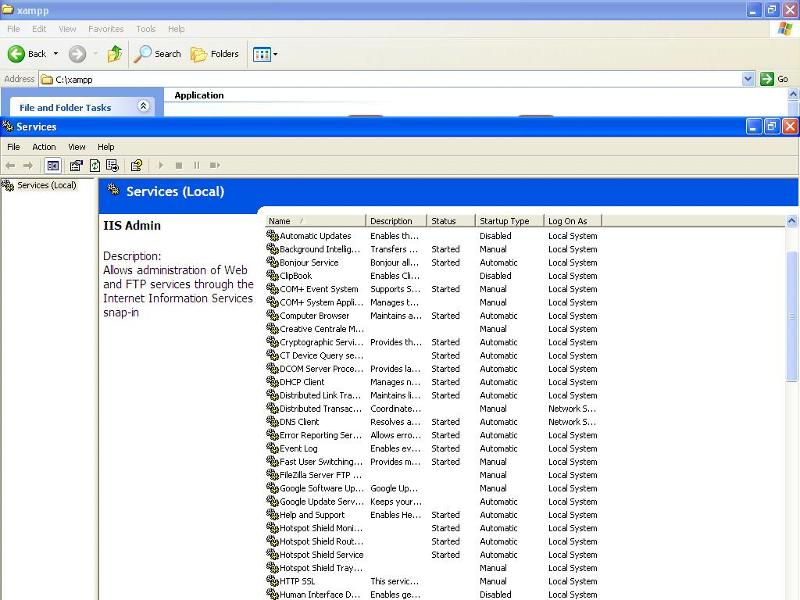Toggle show/hide console tree icon
Image resolution: width=800 pixels, height=600 pixels.
click(x=53, y=165)
